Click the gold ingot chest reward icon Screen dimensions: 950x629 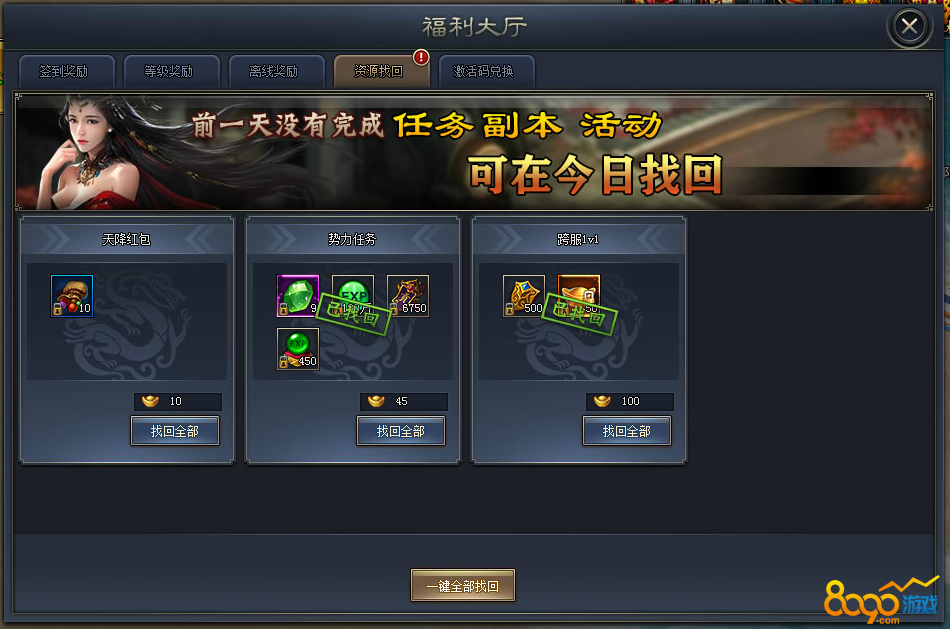pyautogui.click(x=579, y=296)
